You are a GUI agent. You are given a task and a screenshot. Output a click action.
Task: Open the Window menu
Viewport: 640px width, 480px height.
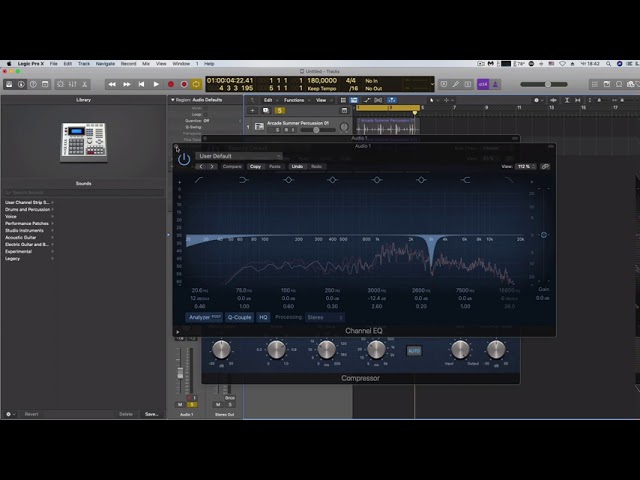(x=181, y=64)
